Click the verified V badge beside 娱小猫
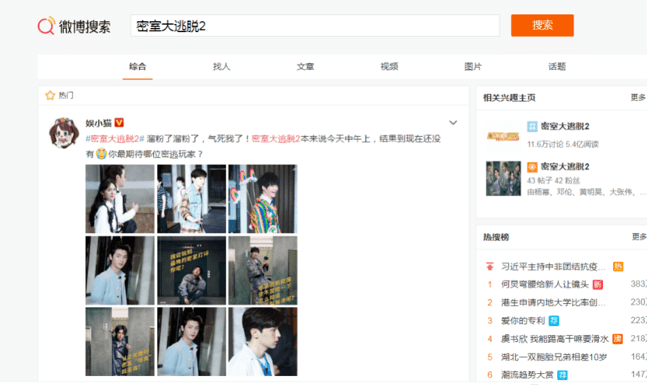Image resolution: width=647 pixels, height=385 pixels. (x=119, y=123)
